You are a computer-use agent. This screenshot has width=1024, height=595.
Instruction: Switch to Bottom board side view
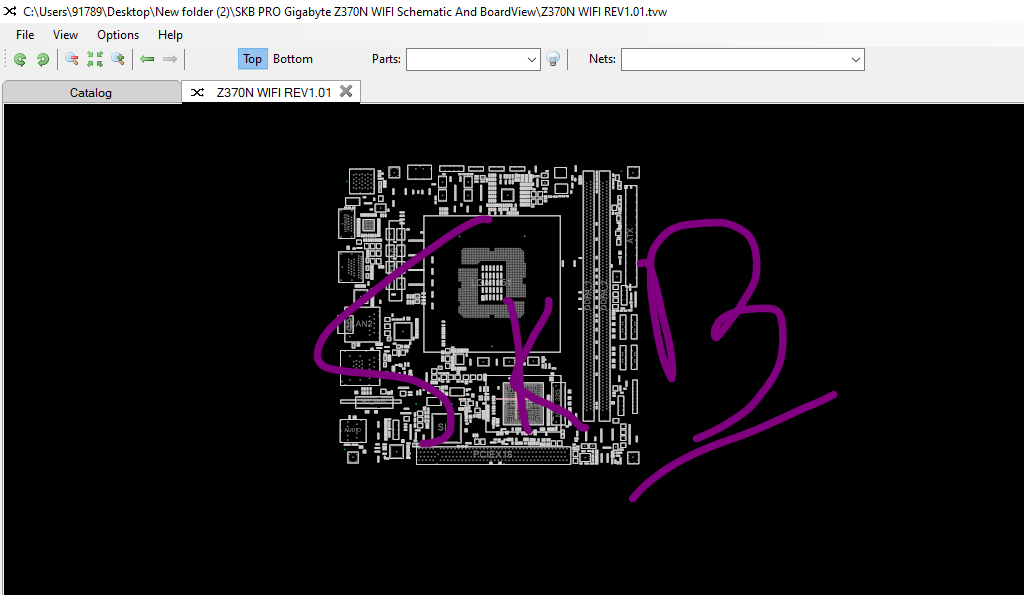(293, 59)
